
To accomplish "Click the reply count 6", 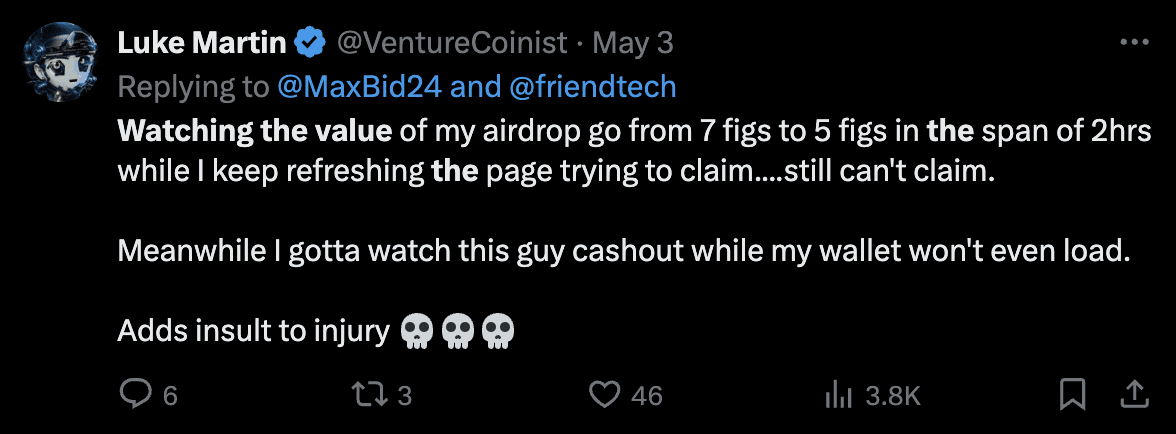I will tap(170, 396).
